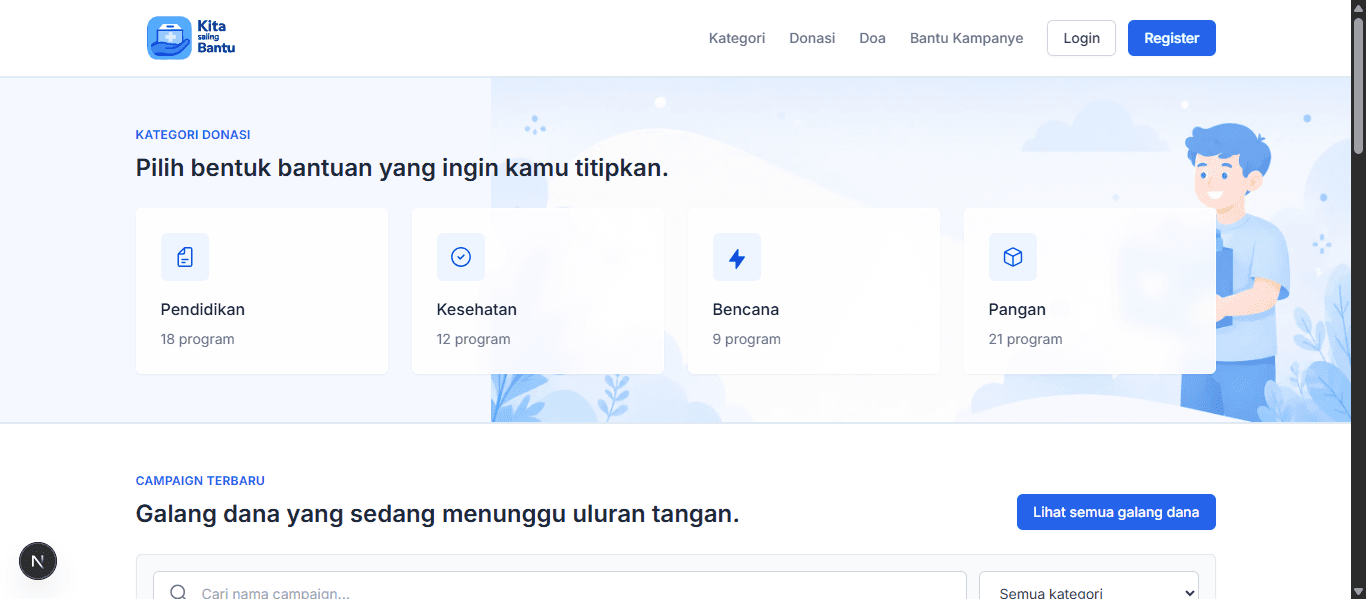1366x599 pixels.
Task: Open the Kesehatan category card
Action: coord(538,291)
